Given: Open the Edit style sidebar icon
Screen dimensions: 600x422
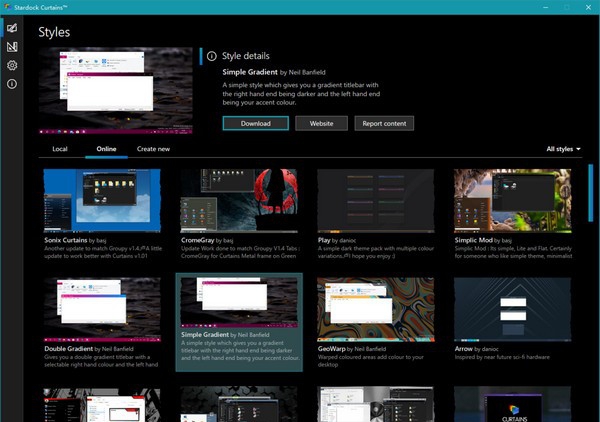Looking at the screenshot, I should pyautogui.click(x=12, y=47).
